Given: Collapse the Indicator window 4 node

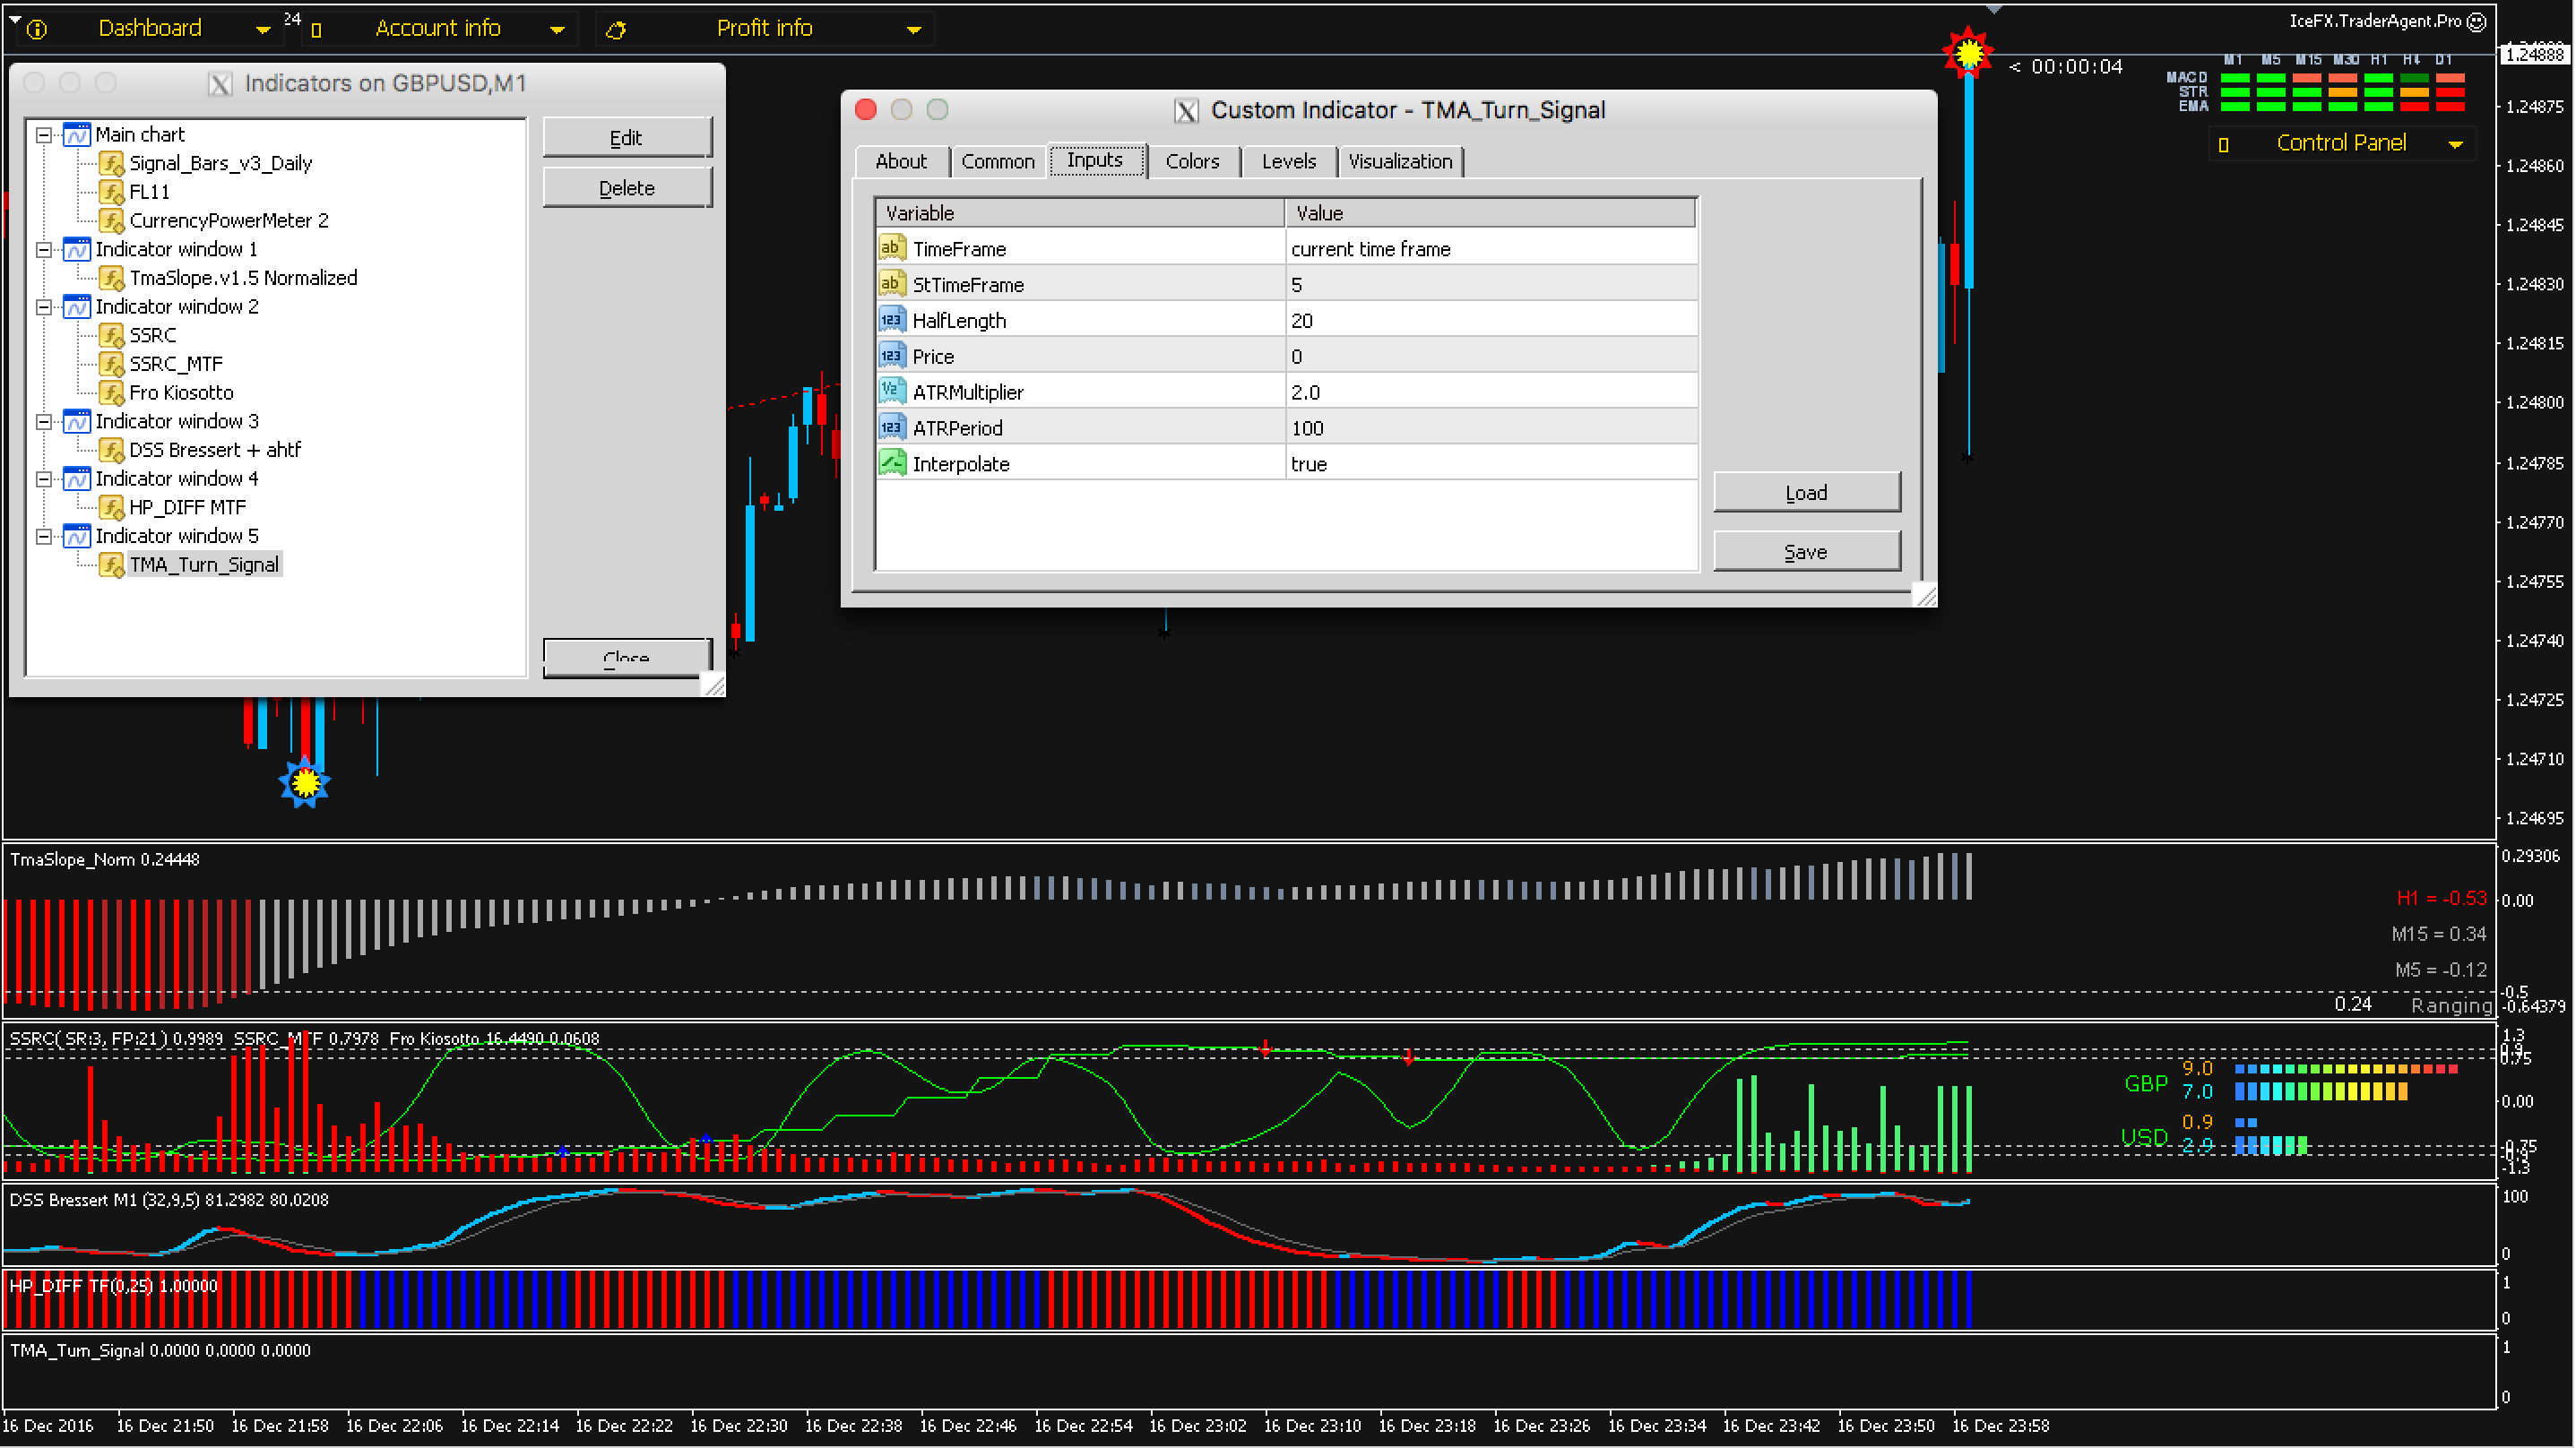Looking at the screenshot, I should 44,479.
